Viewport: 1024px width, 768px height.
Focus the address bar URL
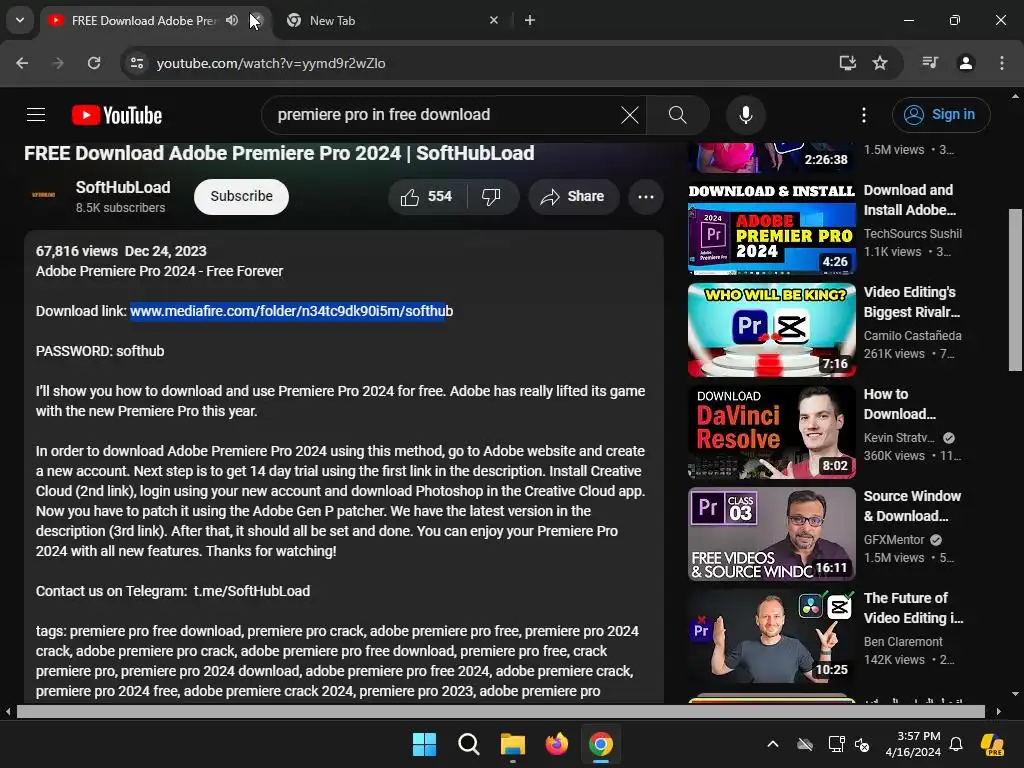click(x=270, y=63)
